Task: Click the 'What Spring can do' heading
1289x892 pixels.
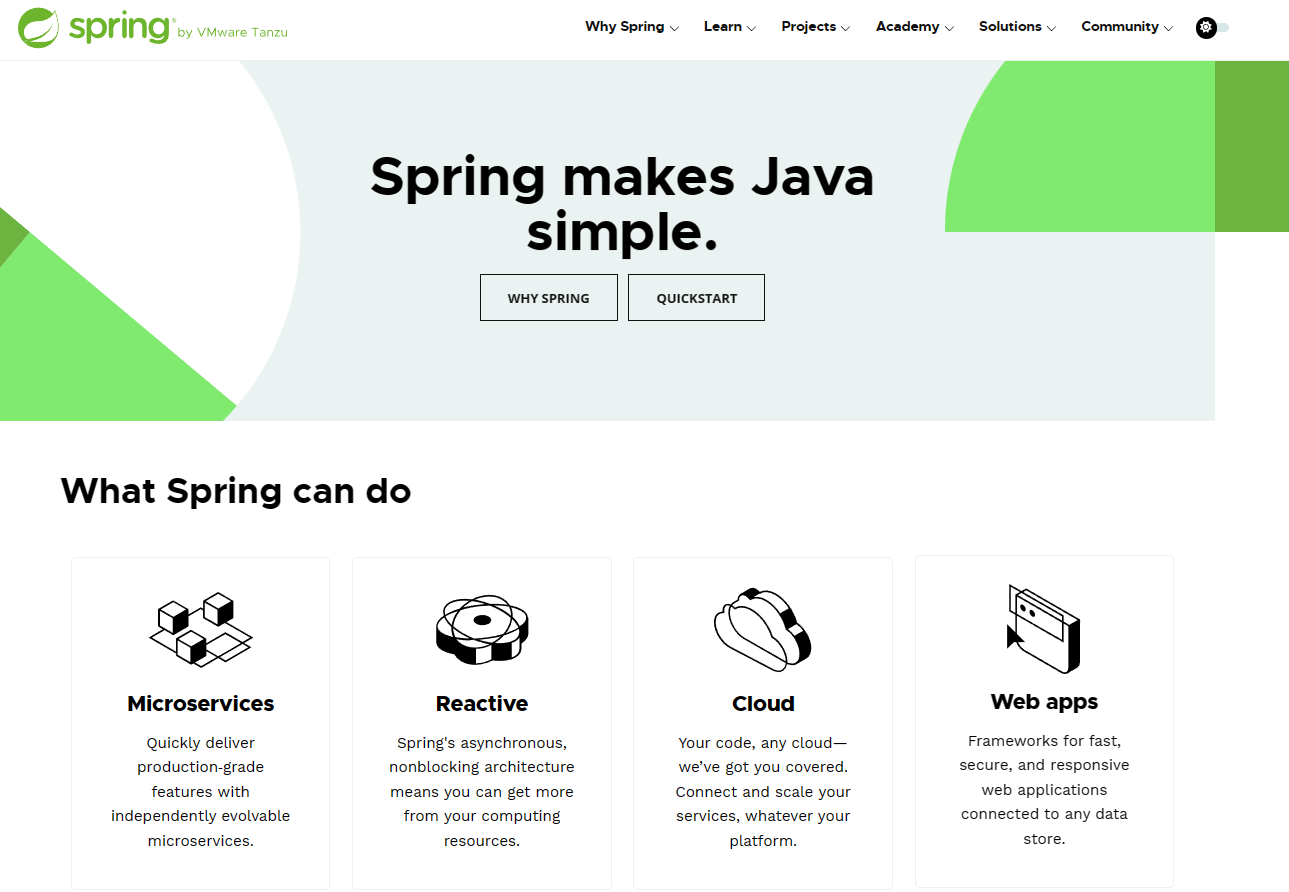Action: tap(236, 491)
